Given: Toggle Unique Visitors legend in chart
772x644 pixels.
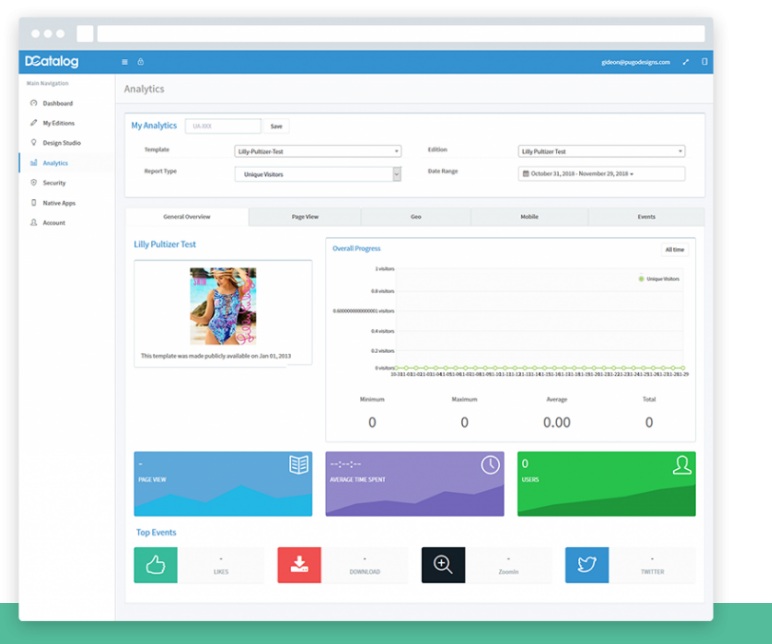Looking at the screenshot, I should click(659, 279).
